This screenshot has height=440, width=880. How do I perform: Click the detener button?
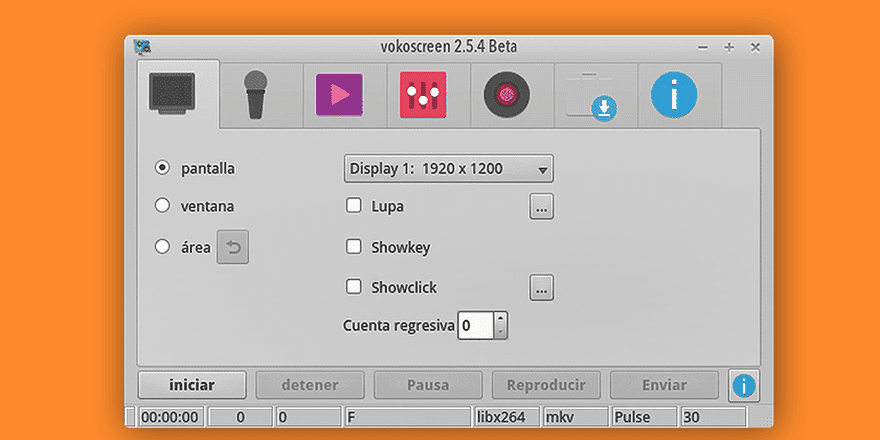point(310,386)
